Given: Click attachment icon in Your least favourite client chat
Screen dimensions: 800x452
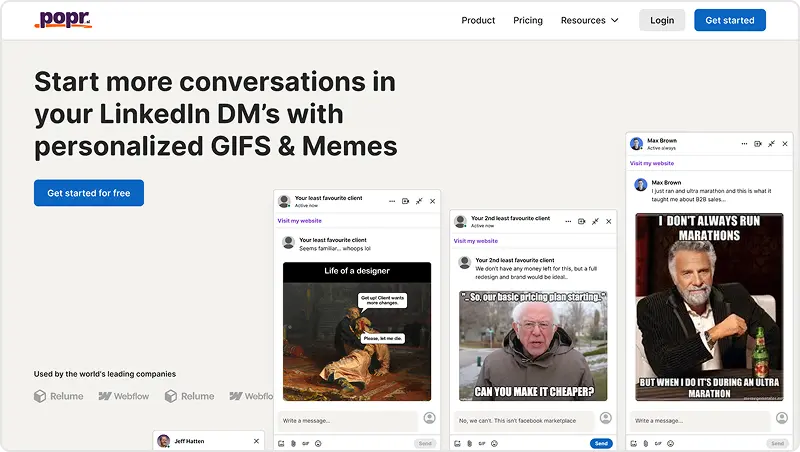Looking at the screenshot, I should [293, 443].
